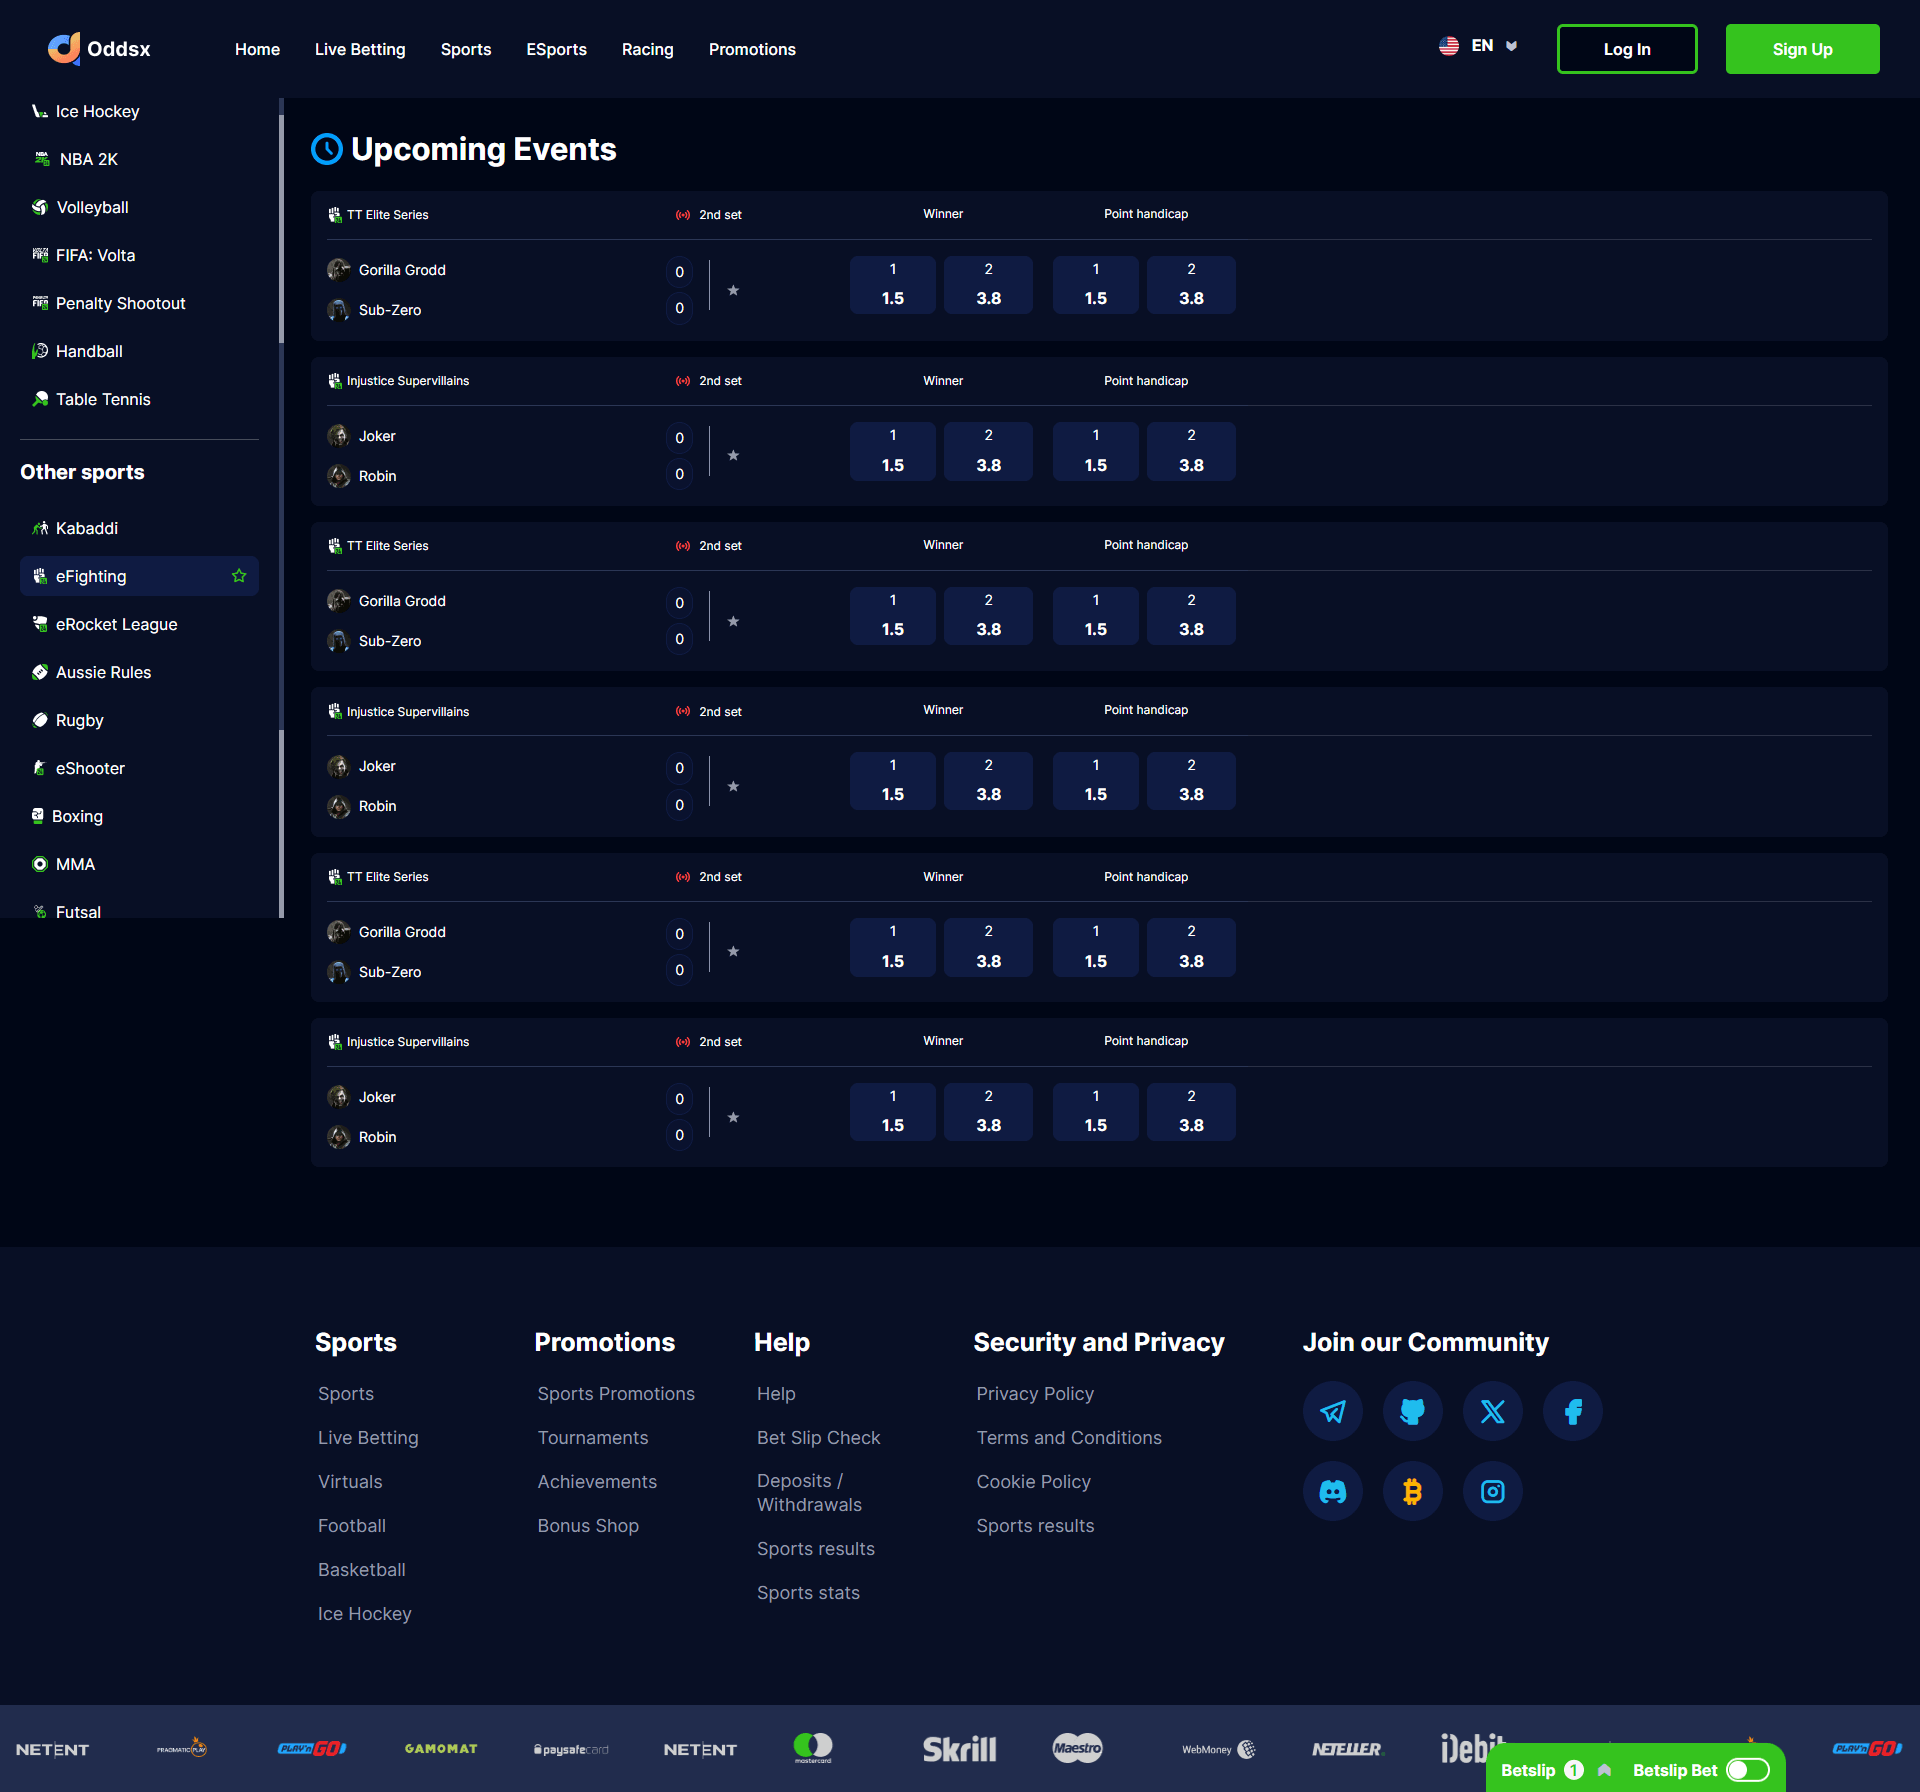1920x1792 pixels.
Task: Click the Log In button
Action: (x=1626, y=49)
